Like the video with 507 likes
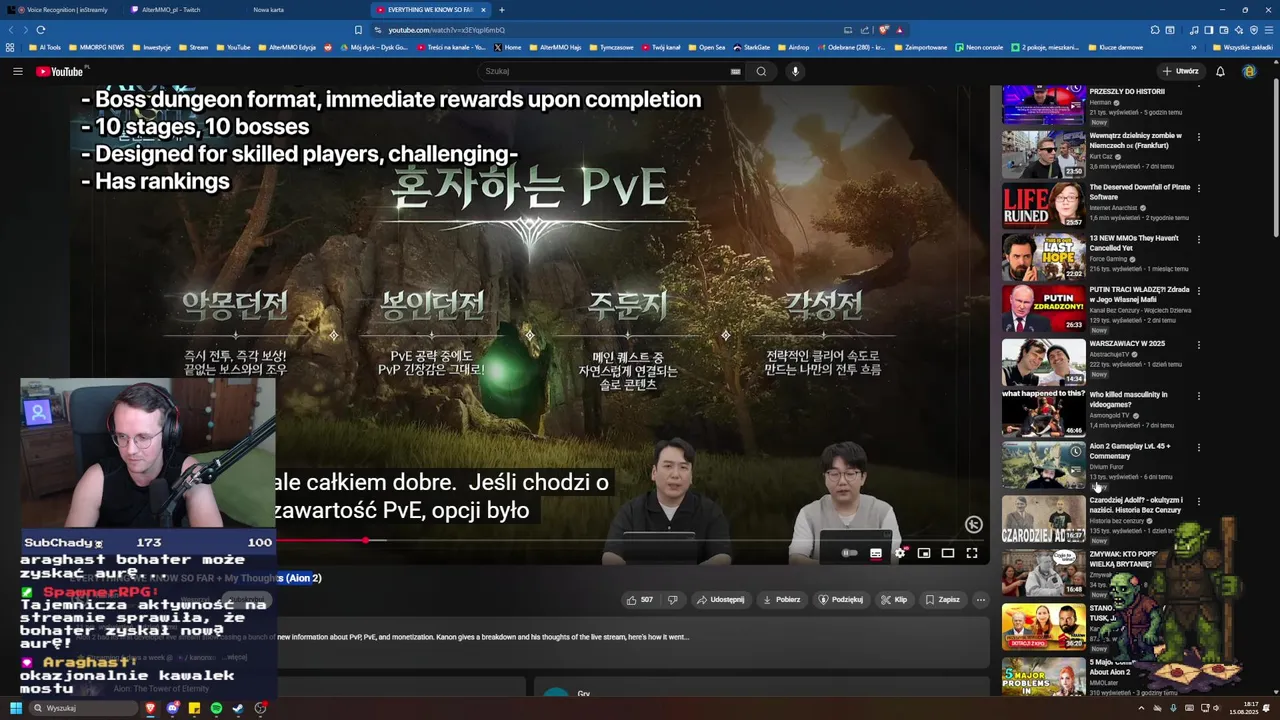This screenshot has height=720, width=1280. 640,600
